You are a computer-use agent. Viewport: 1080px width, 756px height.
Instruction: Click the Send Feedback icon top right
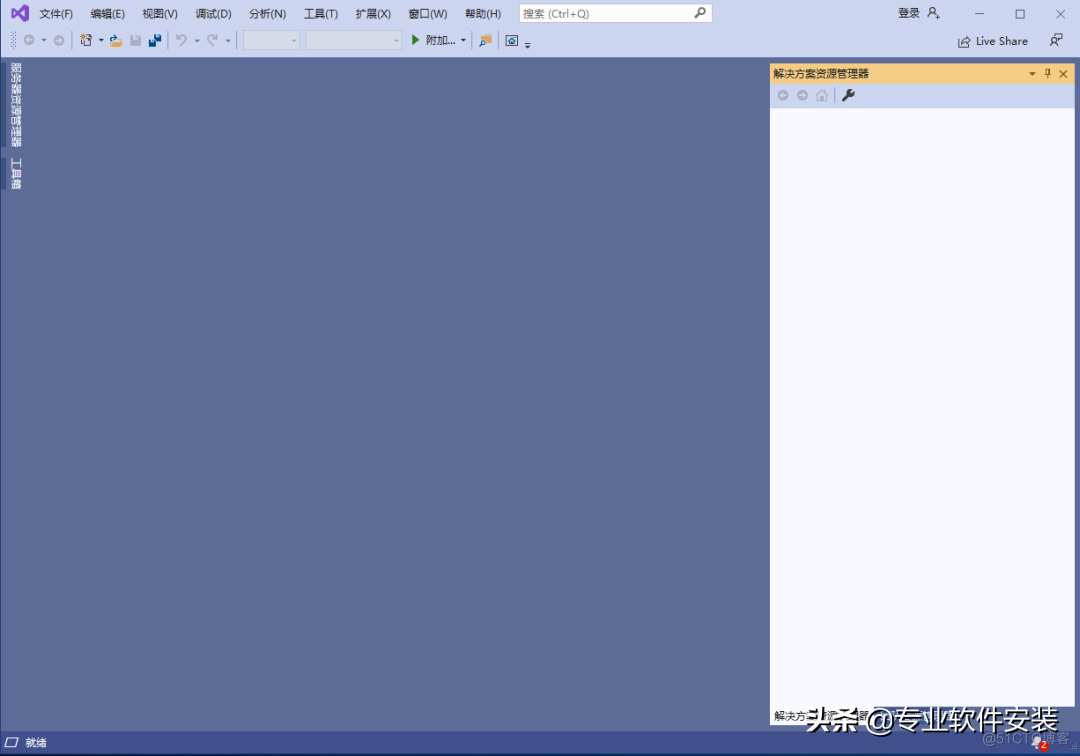point(1055,40)
